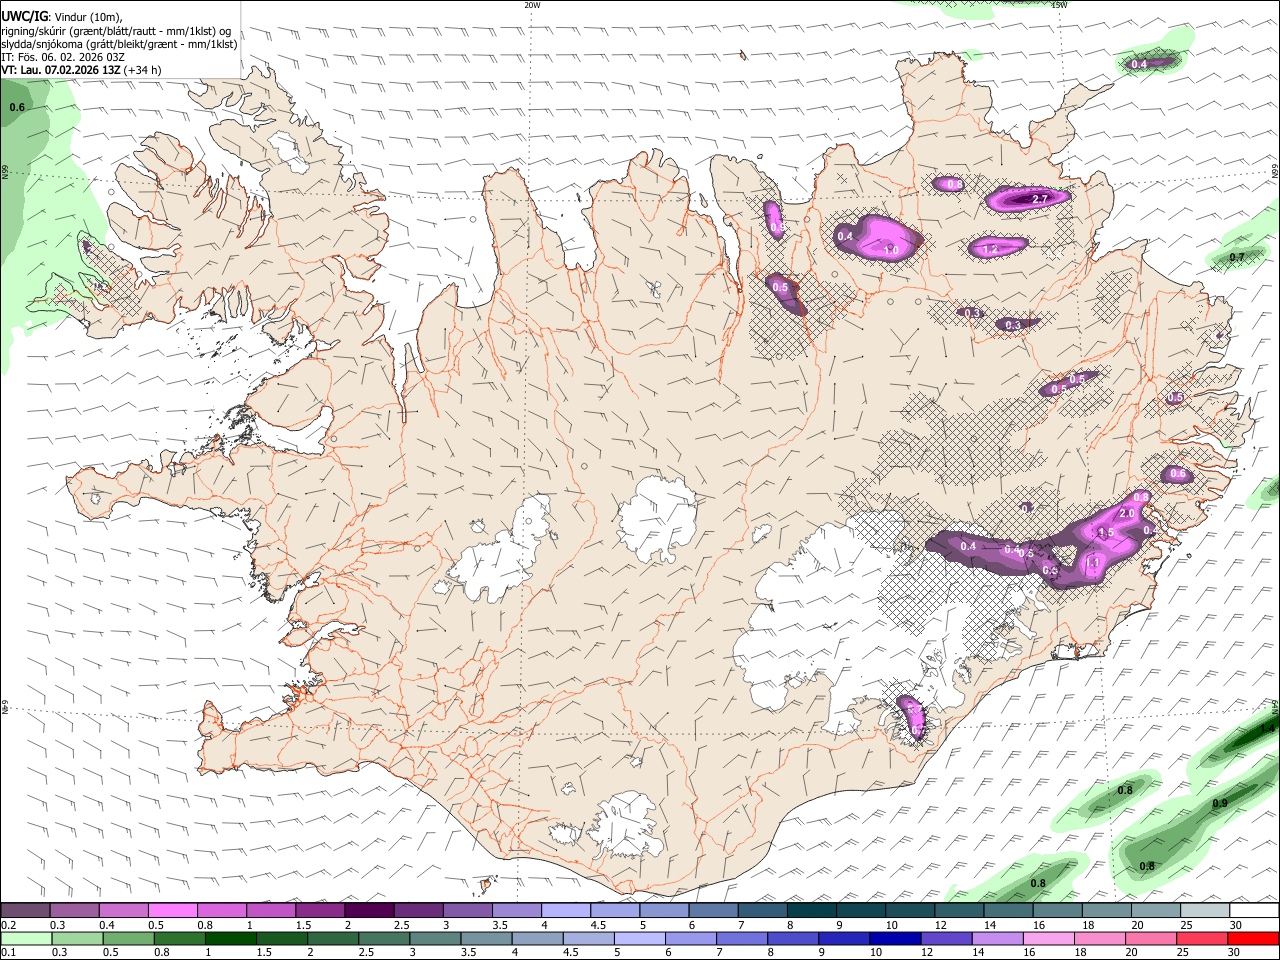The height and width of the screenshot is (960, 1280).
Task: Select bottom-row legend swatch labeled 8
Action: click(x=792, y=938)
